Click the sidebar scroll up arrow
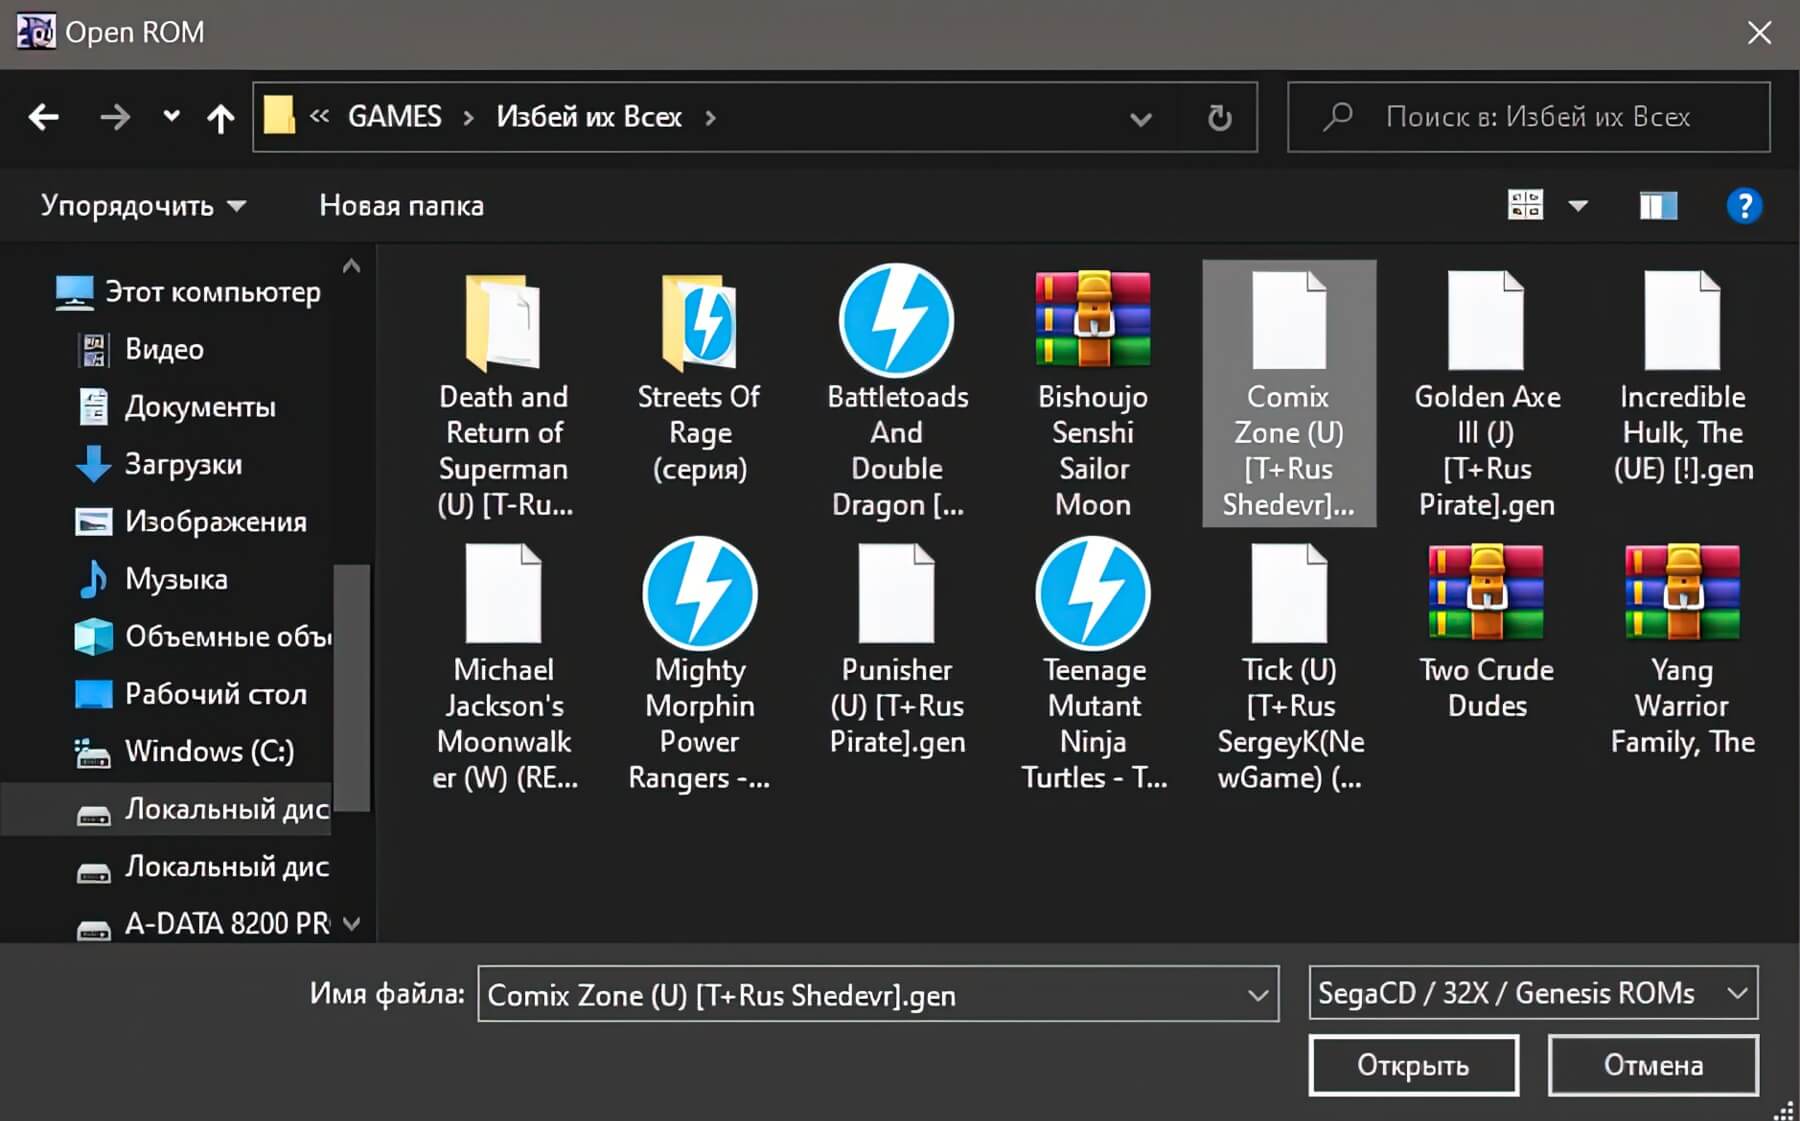This screenshot has width=1800, height=1121. pos(351,266)
